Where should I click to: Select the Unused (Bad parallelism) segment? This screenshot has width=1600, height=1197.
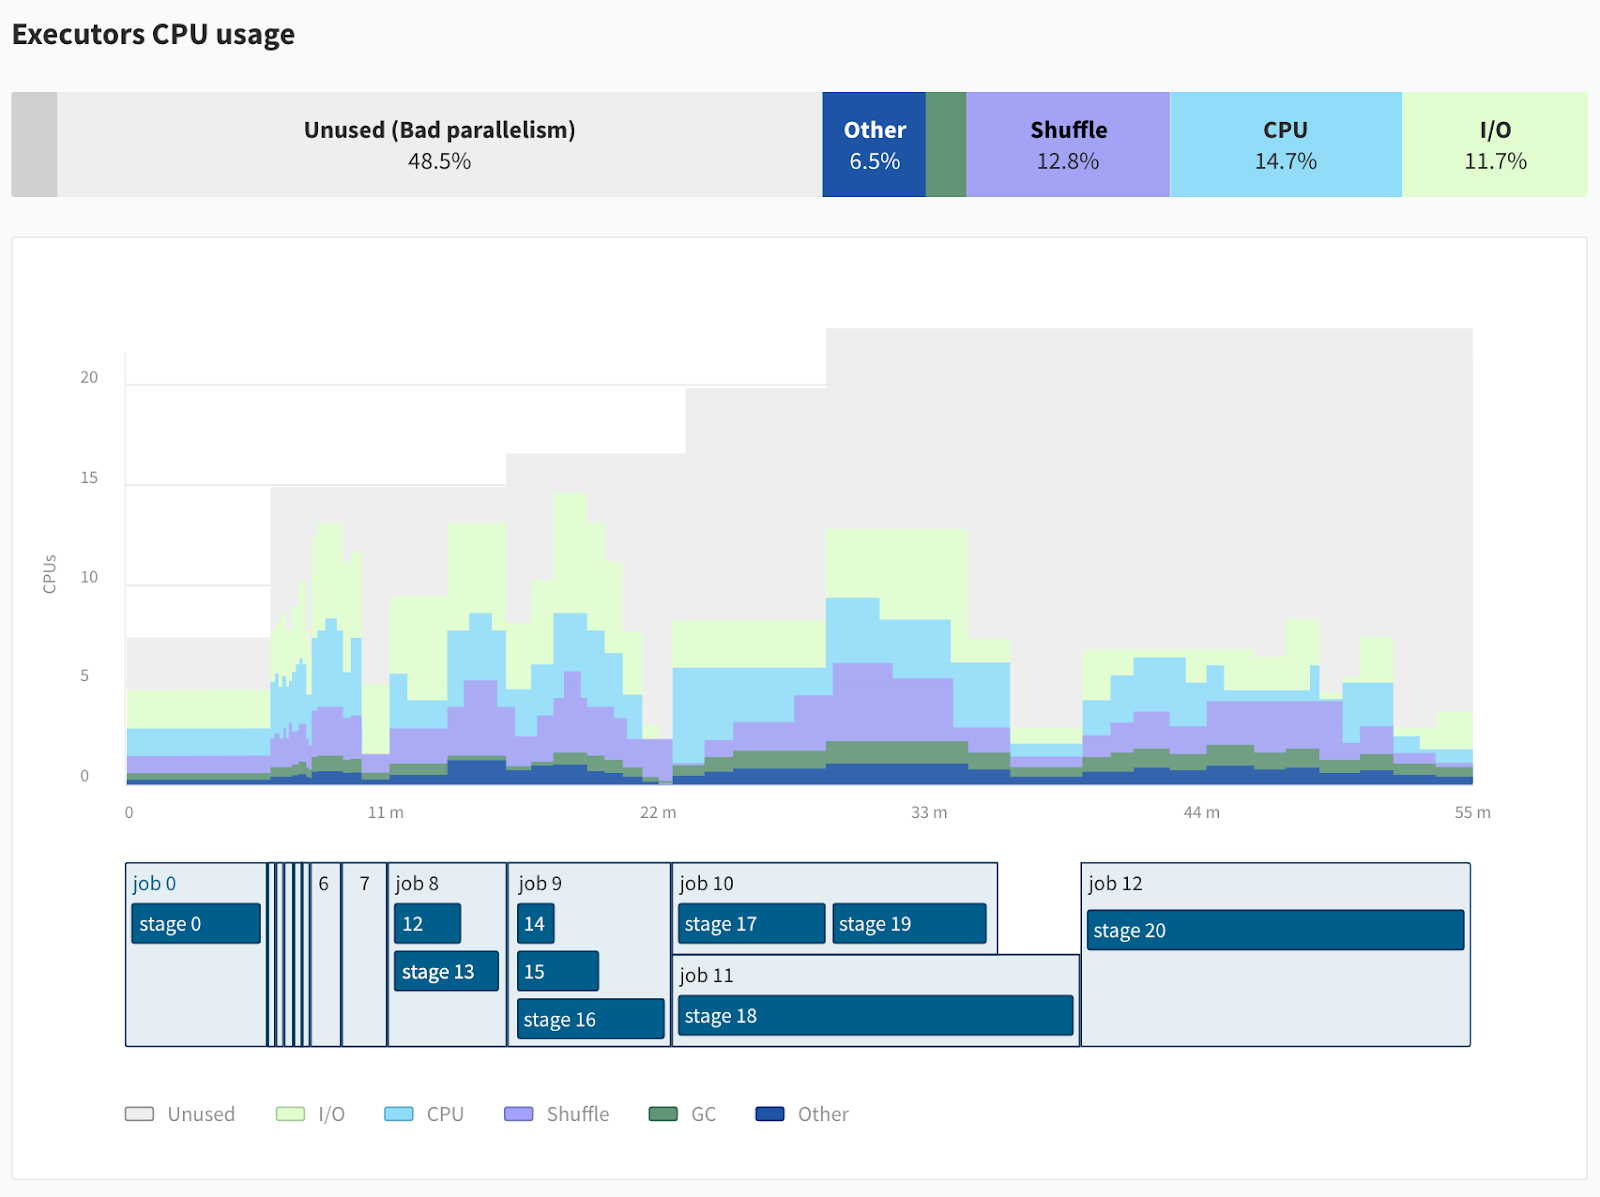(x=439, y=145)
